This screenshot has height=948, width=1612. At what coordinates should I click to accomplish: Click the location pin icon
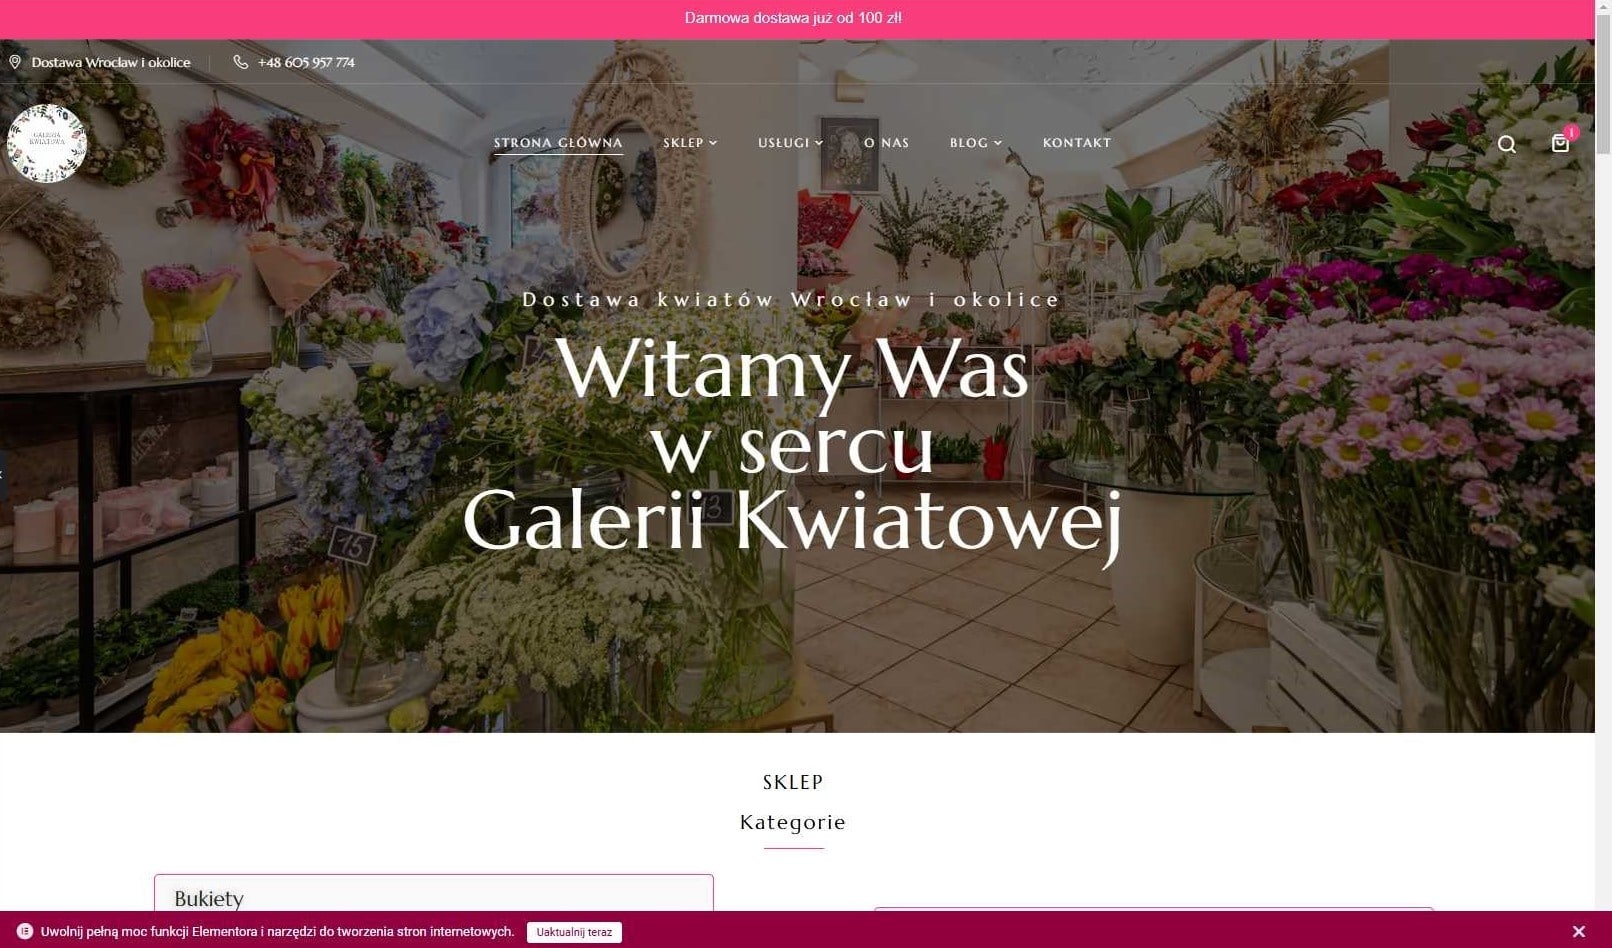pos(15,62)
